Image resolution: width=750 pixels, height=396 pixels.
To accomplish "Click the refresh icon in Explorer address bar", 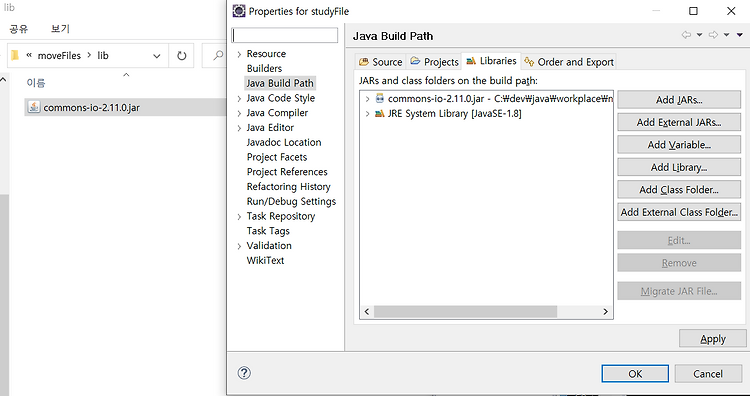I will 181,56.
